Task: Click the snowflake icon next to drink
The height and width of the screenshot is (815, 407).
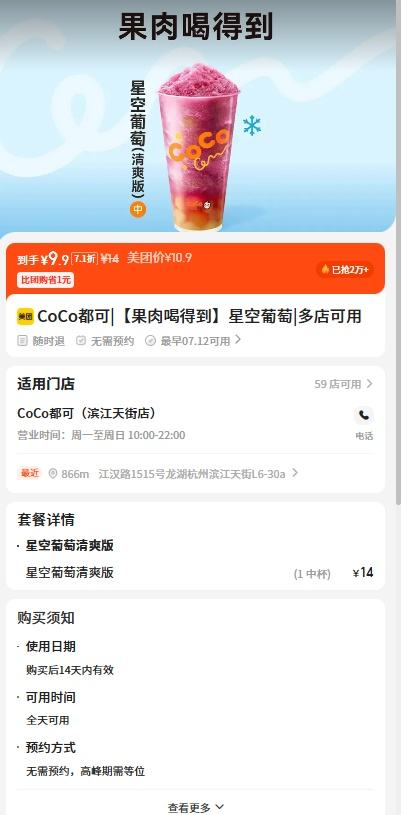Action: coord(252,125)
